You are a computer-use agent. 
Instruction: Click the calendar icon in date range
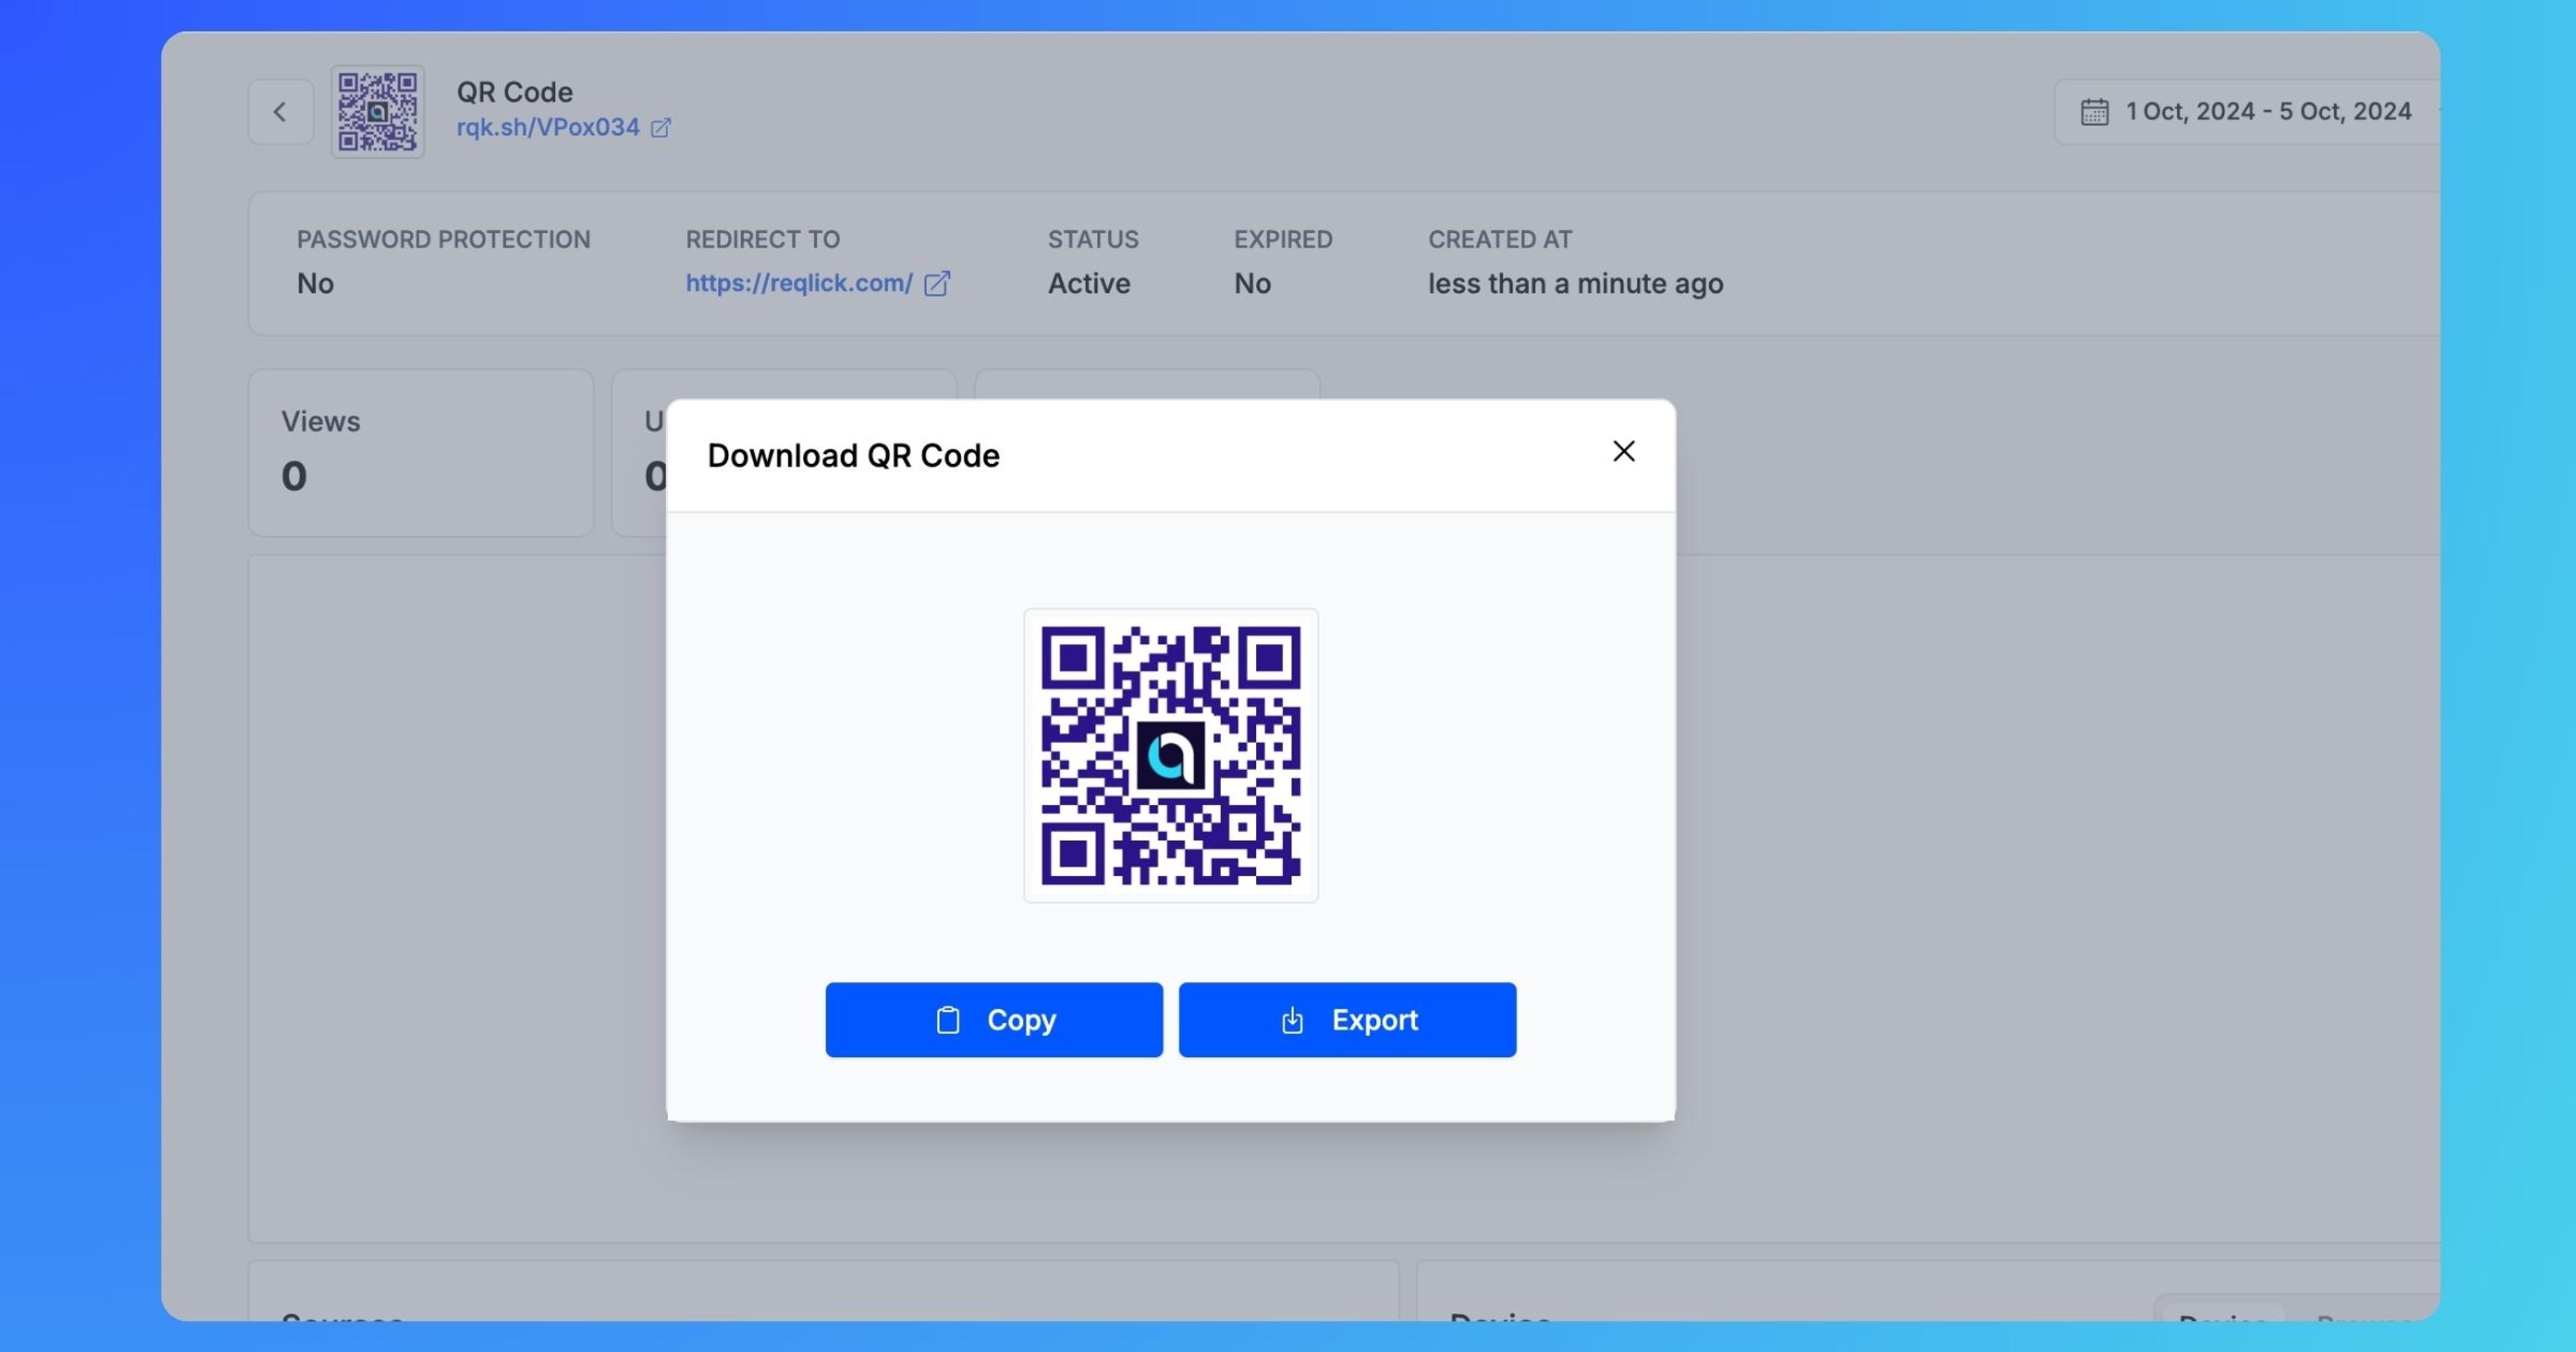coord(2094,112)
